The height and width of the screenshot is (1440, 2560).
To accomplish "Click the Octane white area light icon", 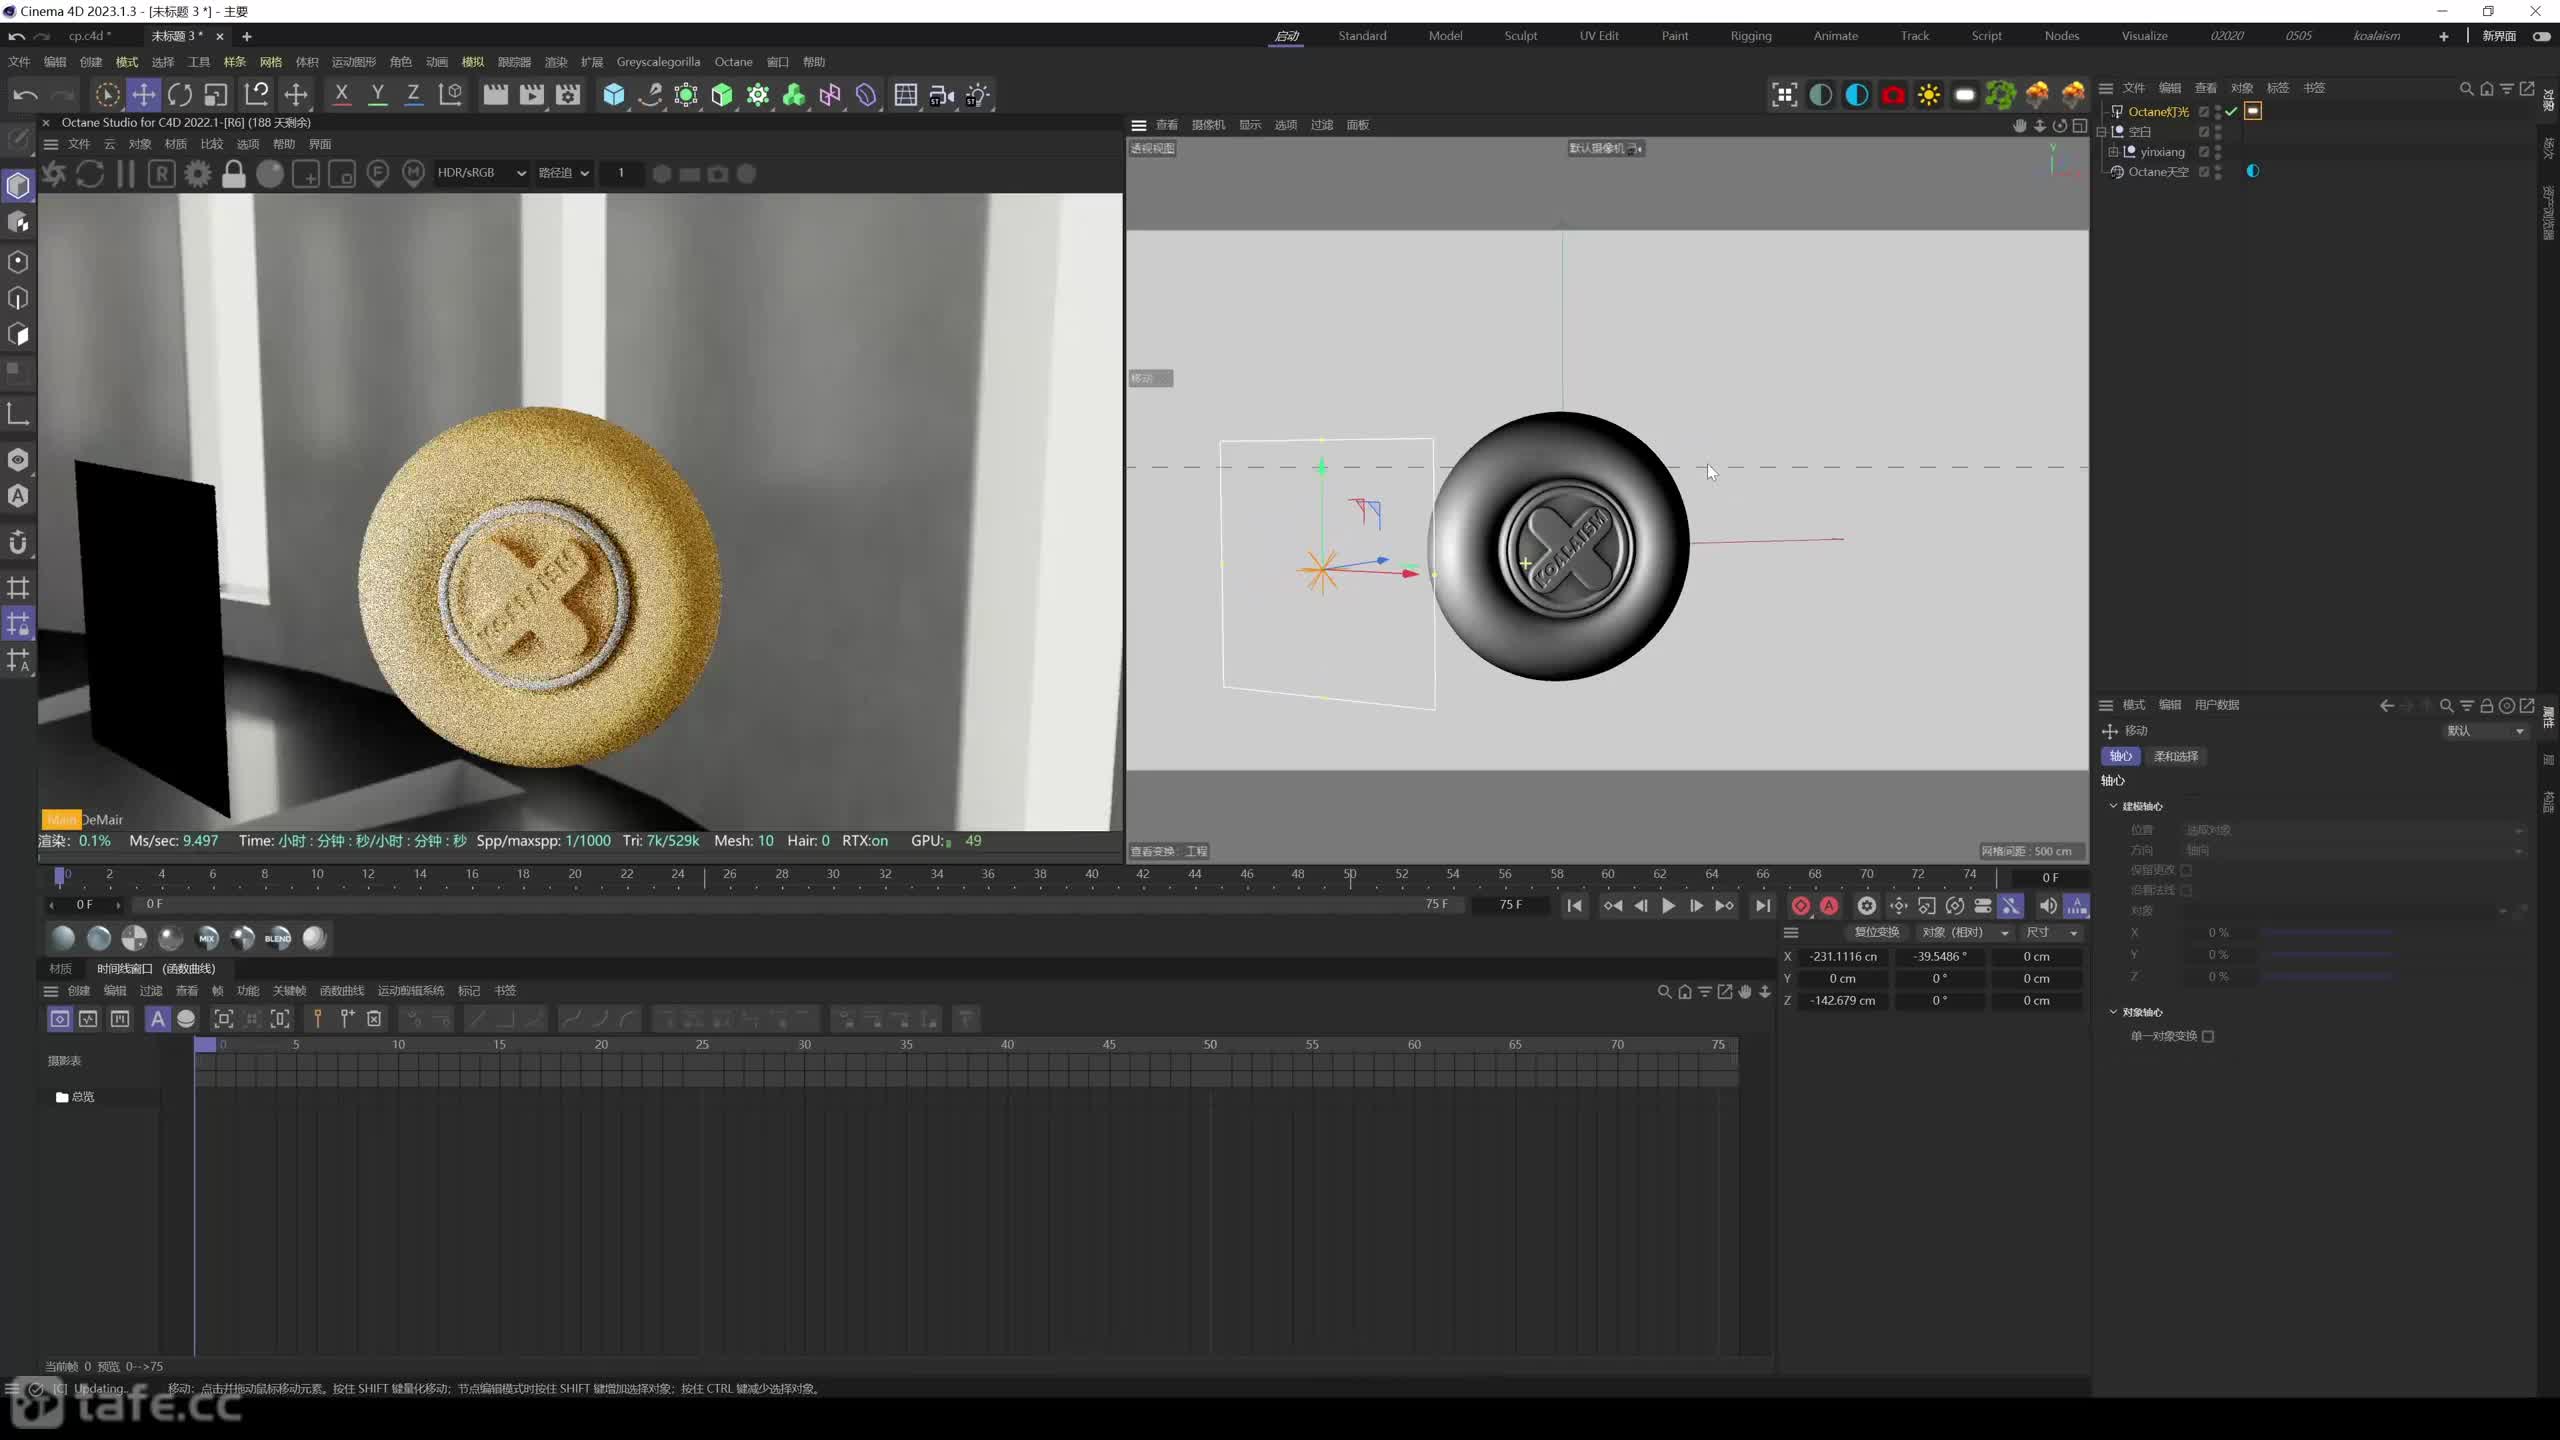I will [1965, 95].
